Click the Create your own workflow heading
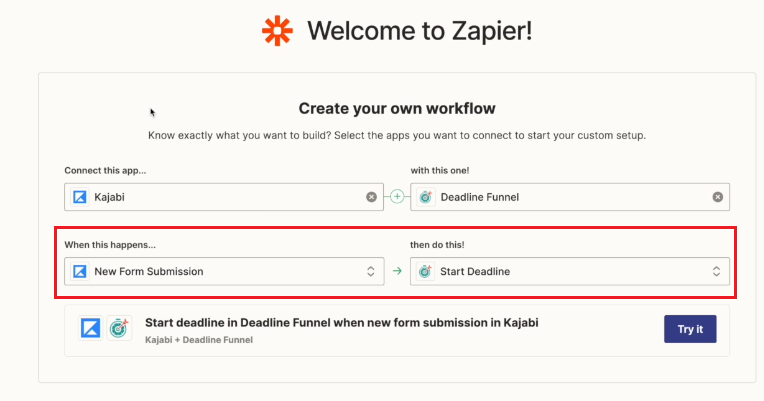This screenshot has height=401, width=764. (x=397, y=108)
